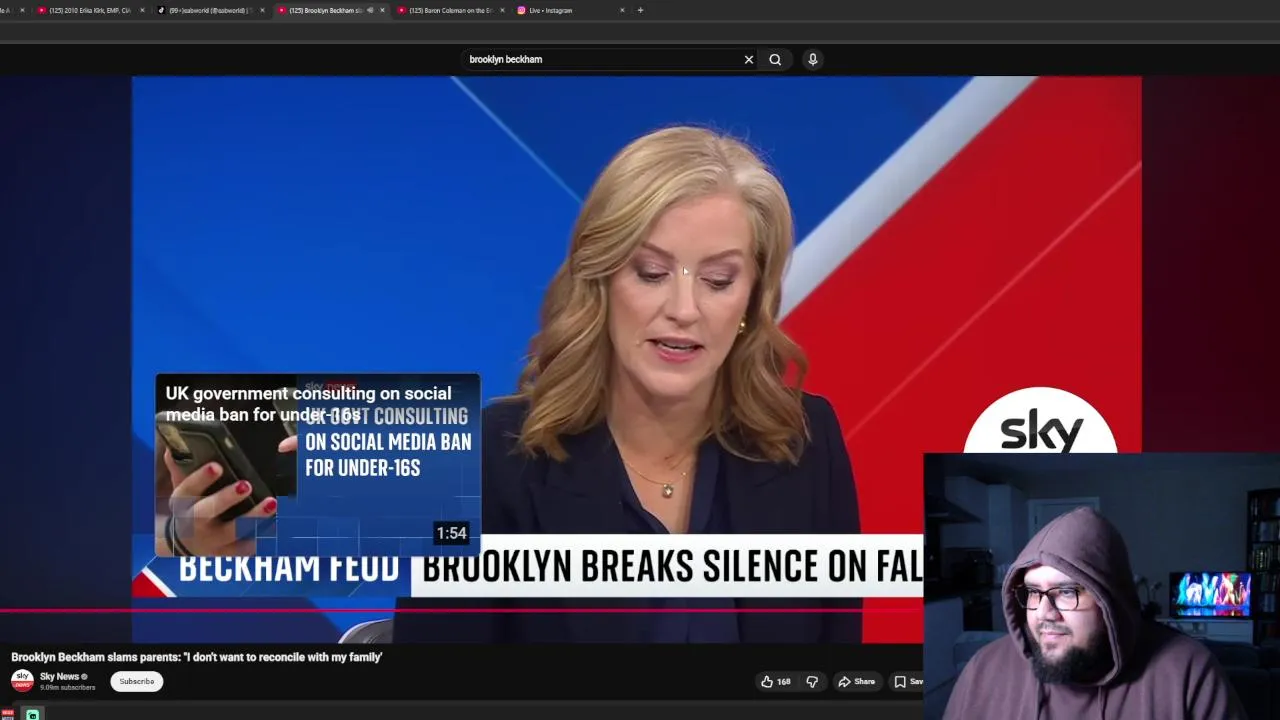Open the Sky News channel avatar
Screen dimensions: 1280x720
[22, 680]
